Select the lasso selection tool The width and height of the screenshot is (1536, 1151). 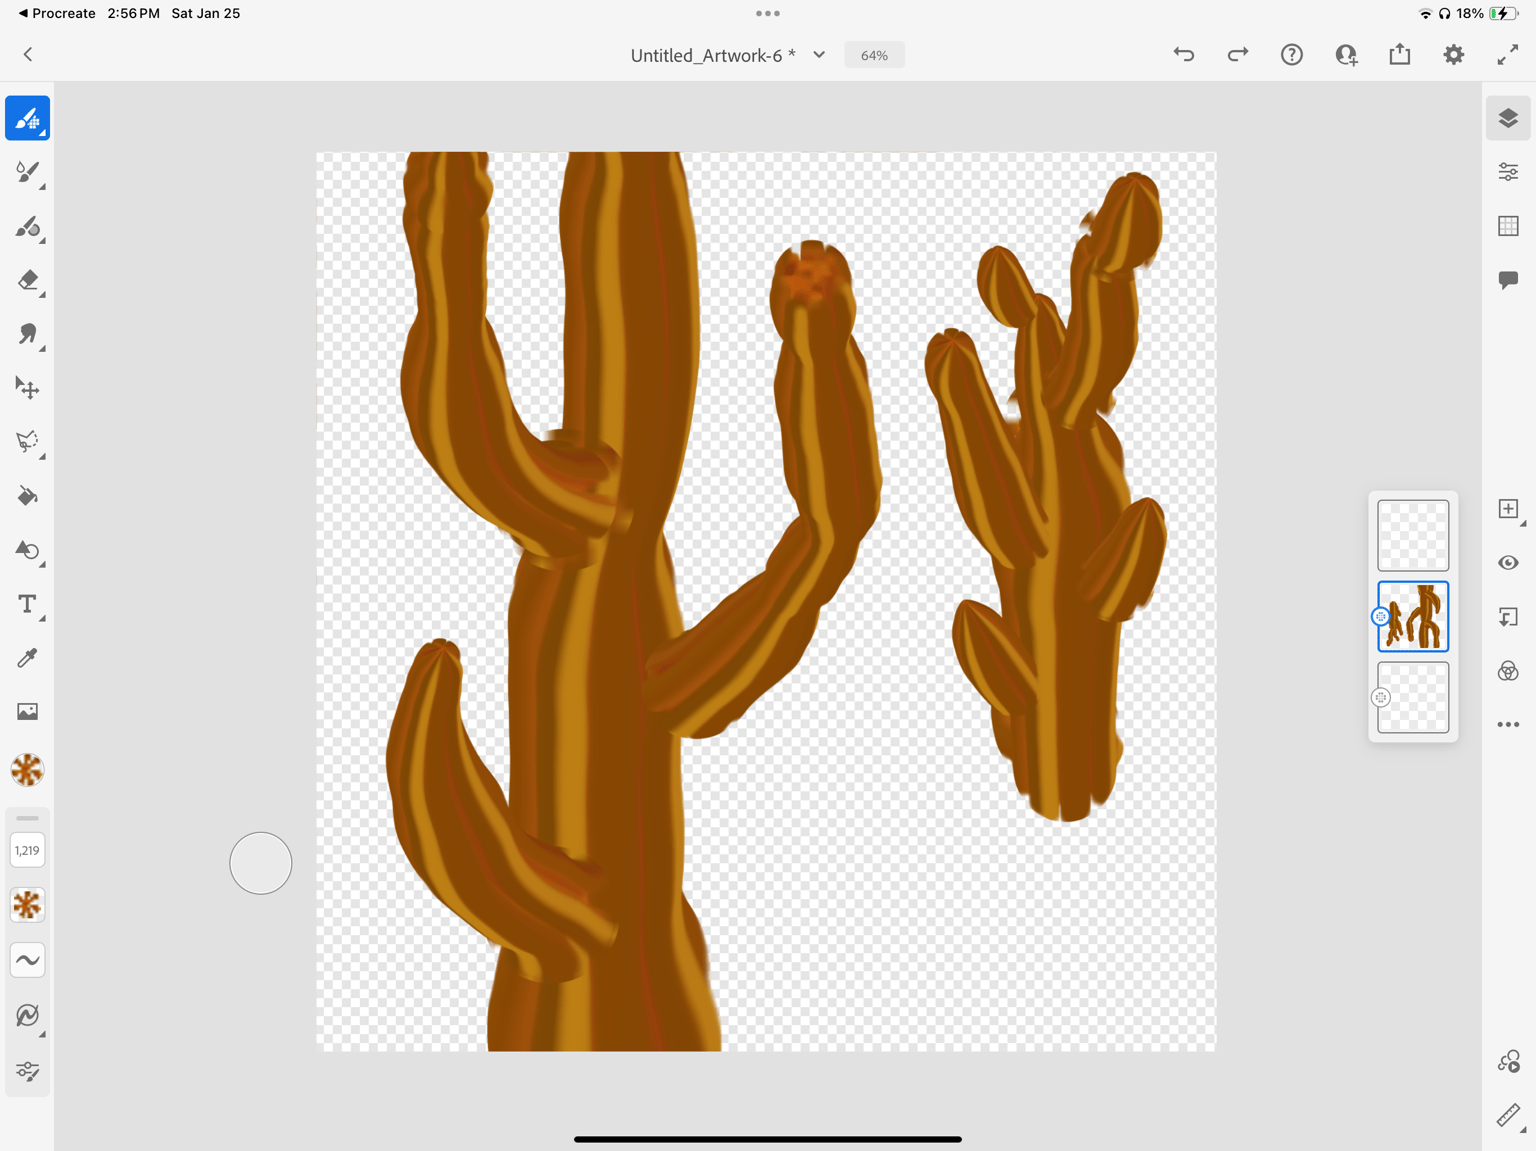tap(27, 442)
